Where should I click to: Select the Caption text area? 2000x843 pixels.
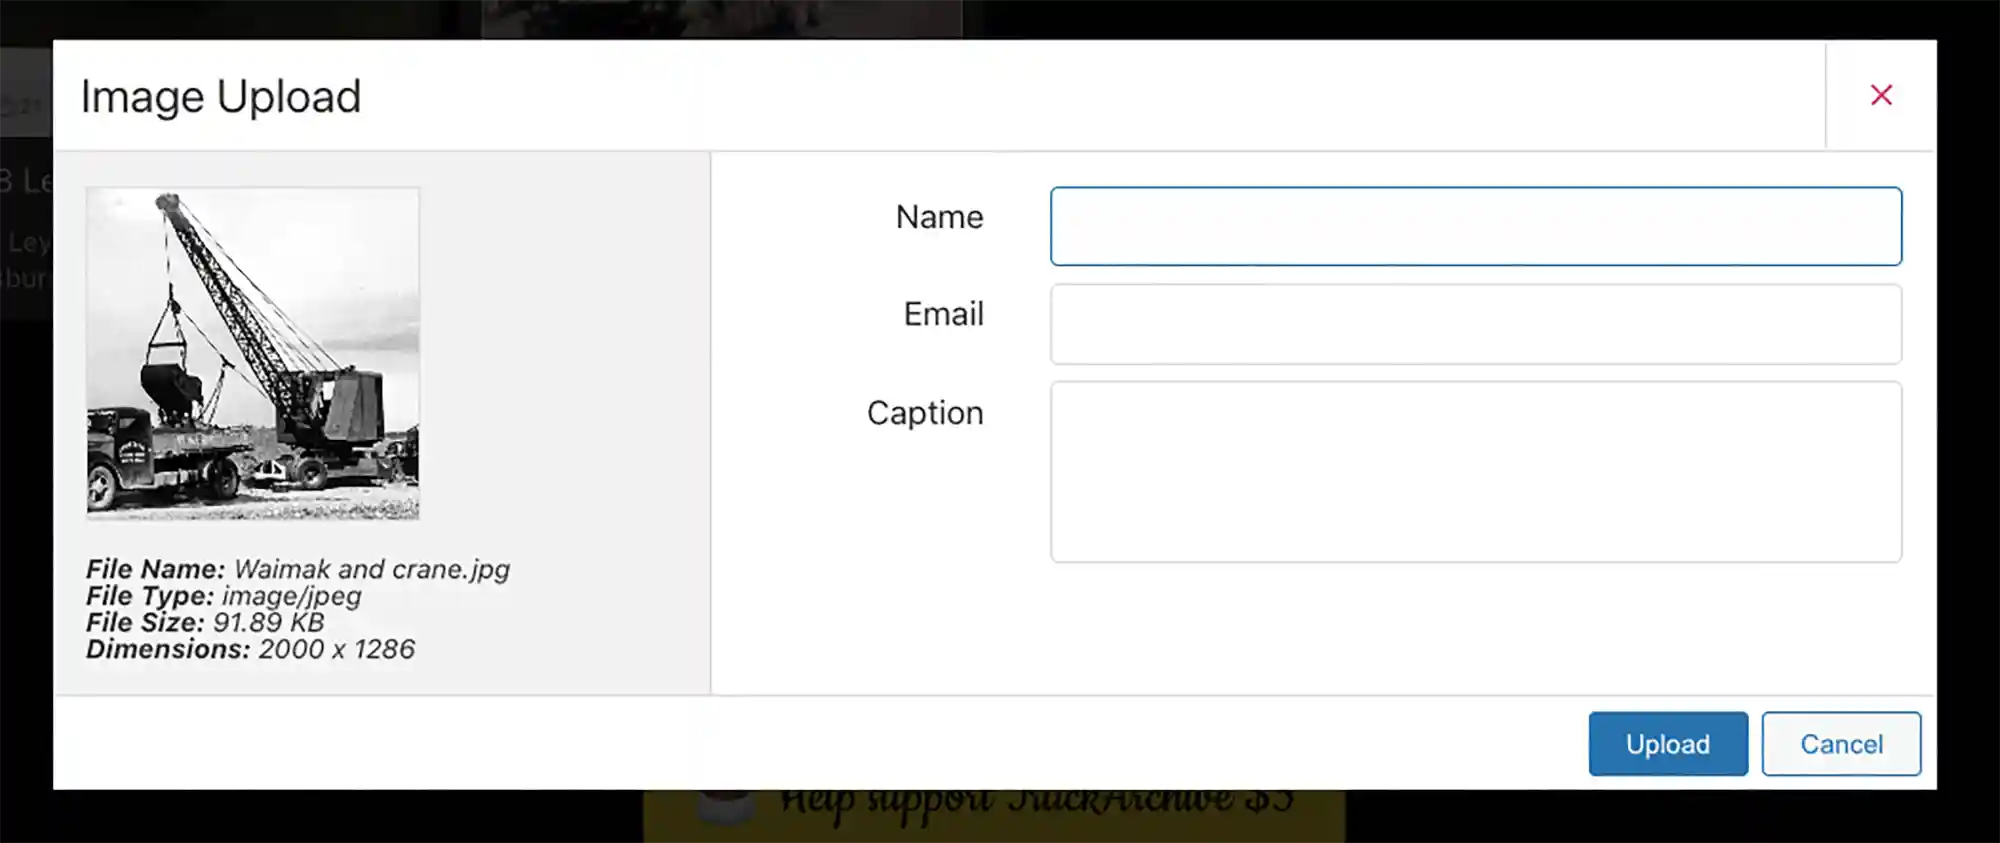point(1476,472)
